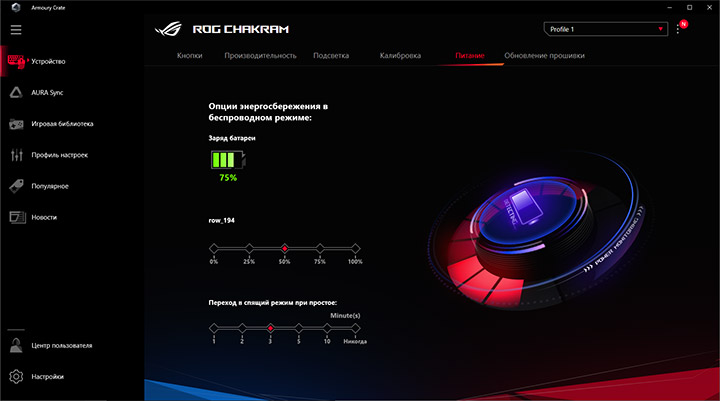Open the Центр пользователя sidebar entry
720x401 pixels.
[x=62, y=345]
